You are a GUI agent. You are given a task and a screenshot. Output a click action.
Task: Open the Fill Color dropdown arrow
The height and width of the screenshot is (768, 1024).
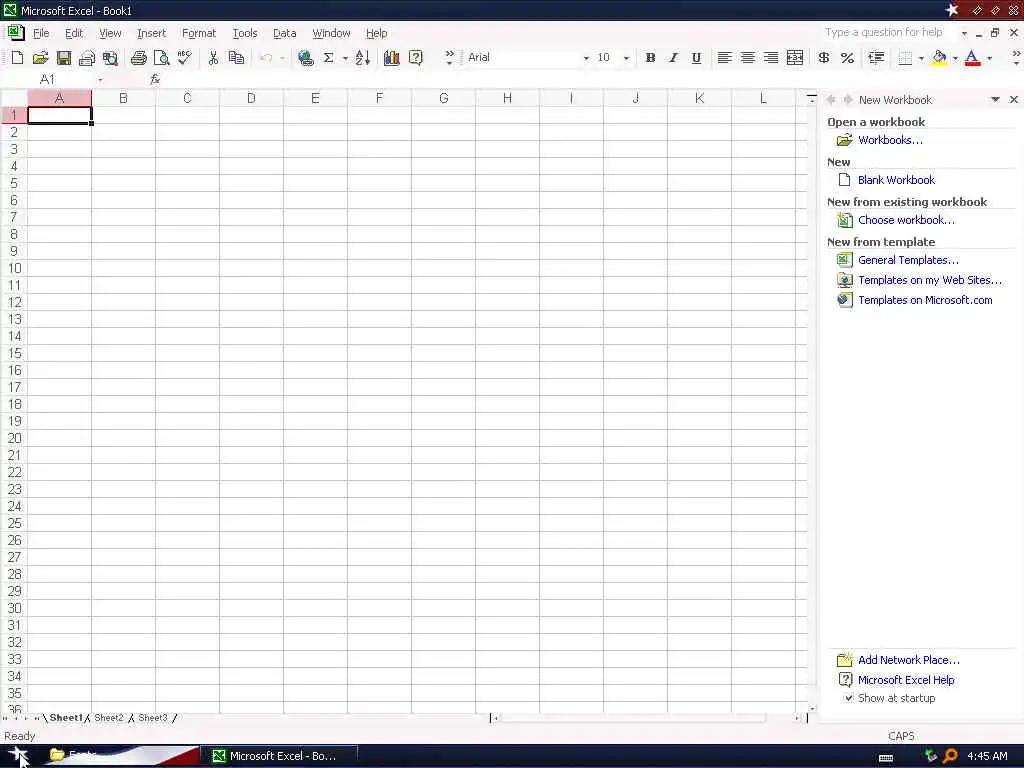coord(955,58)
